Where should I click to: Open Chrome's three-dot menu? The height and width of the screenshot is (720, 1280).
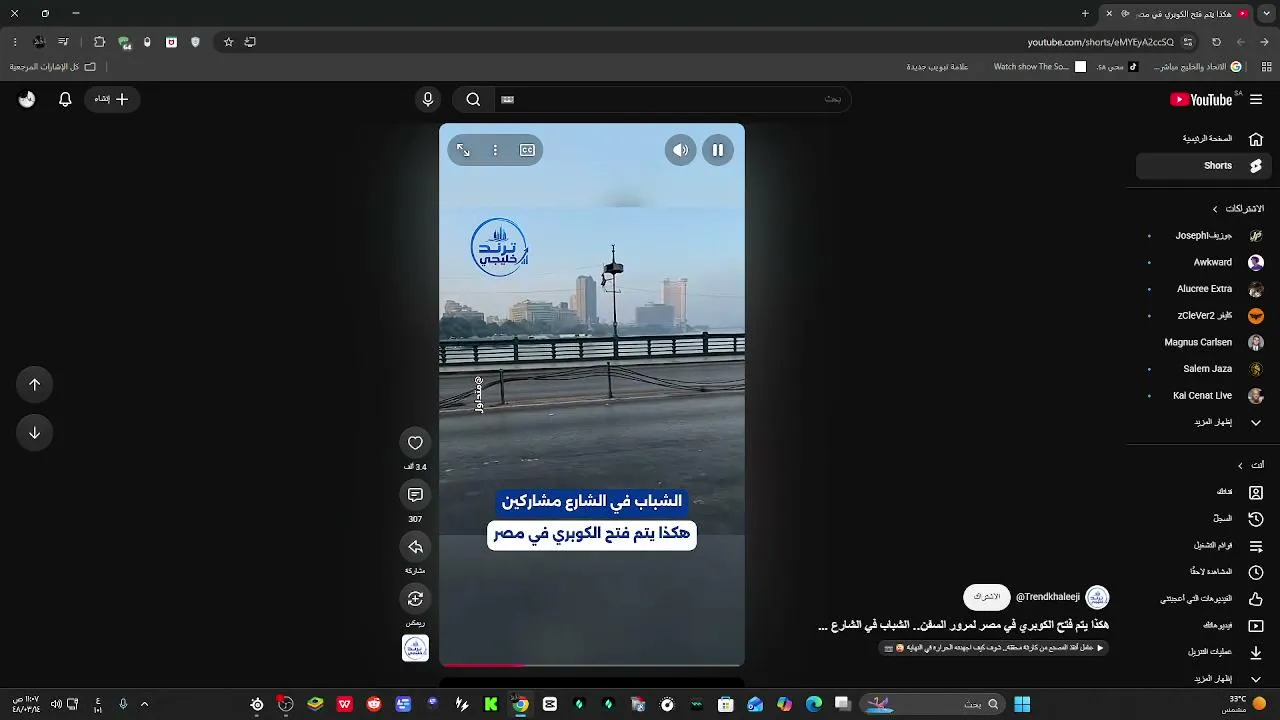point(14,42)
